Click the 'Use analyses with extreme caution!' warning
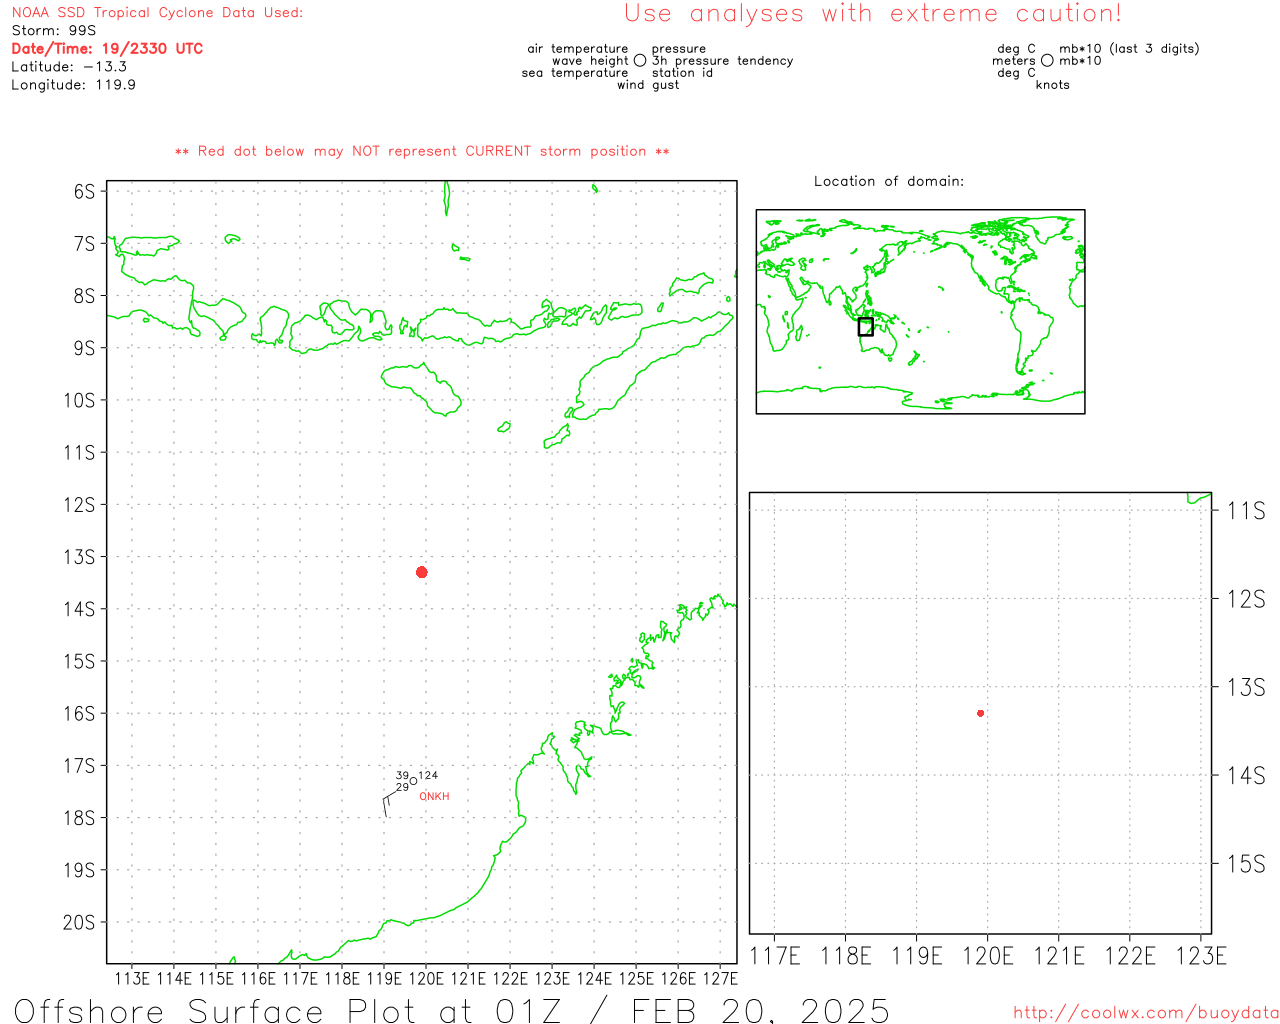The image size is (1280, 1024). pos(873,13)
